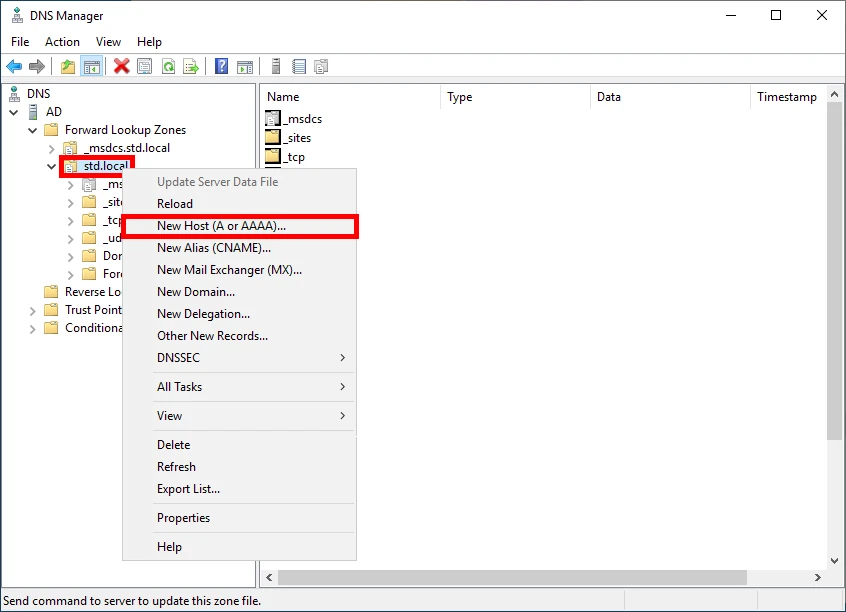Click the Forward navigation arrow
Screen dimensions: 846x612
point(37,66)
